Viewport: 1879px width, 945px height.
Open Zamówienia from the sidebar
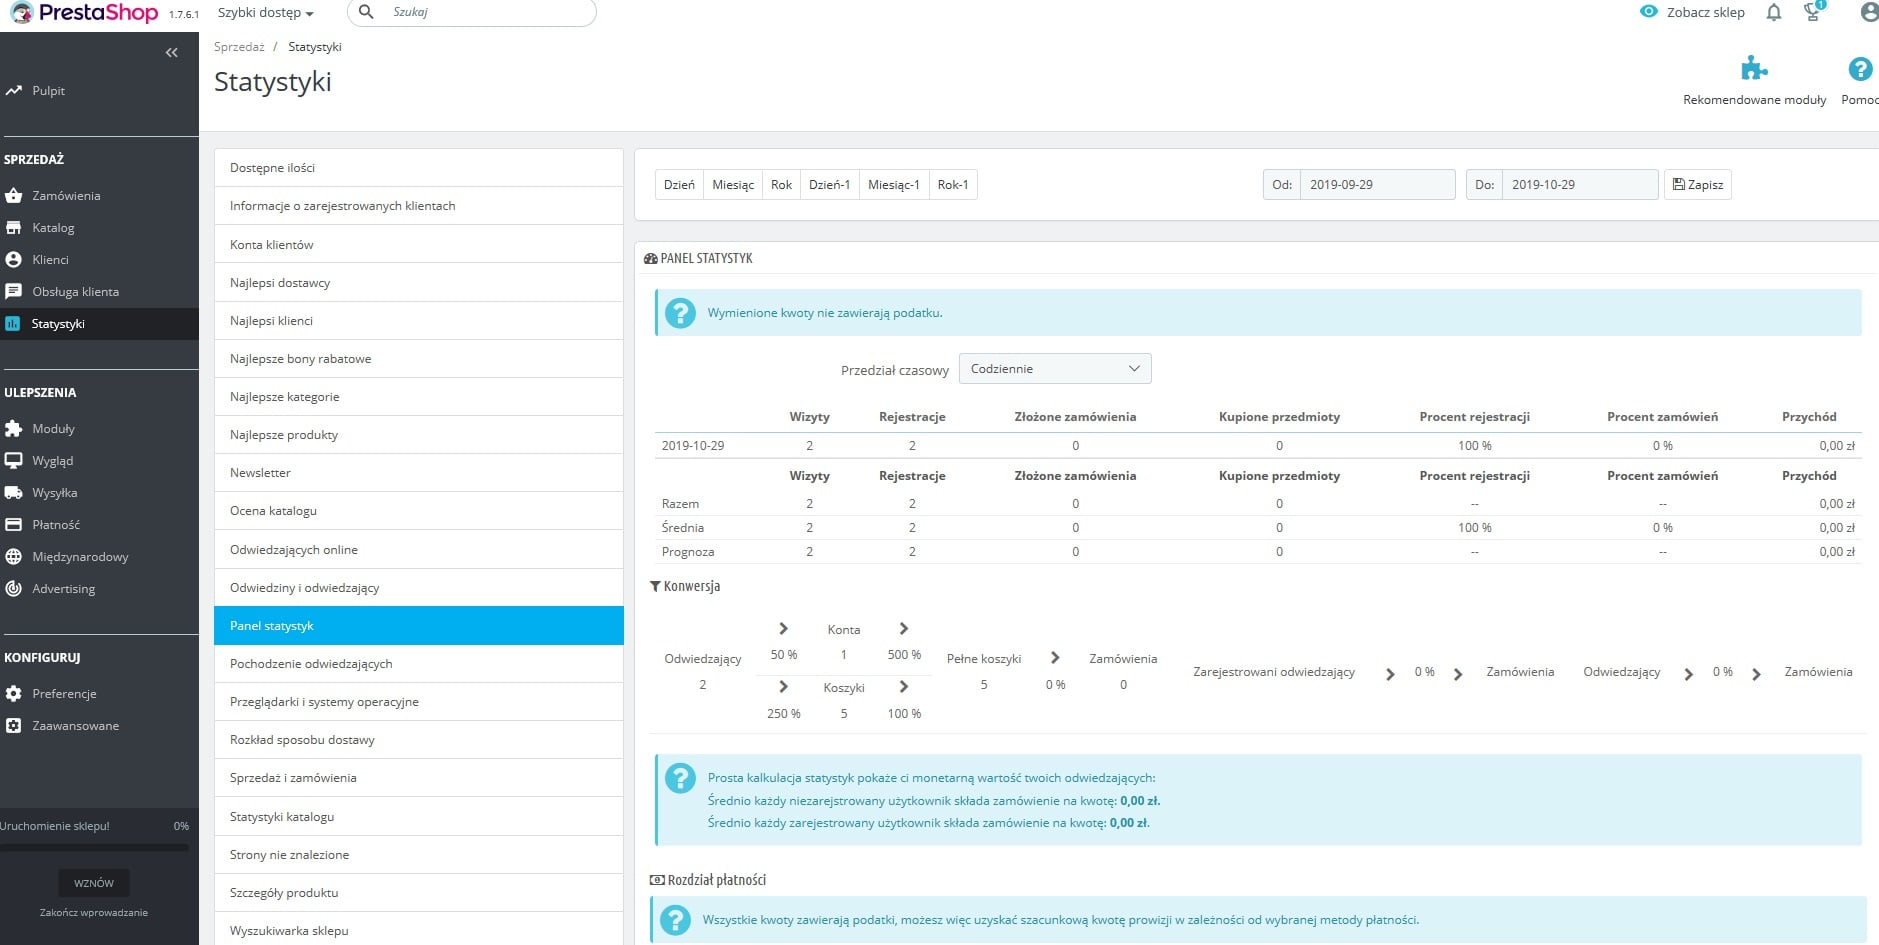pos(66,196)
